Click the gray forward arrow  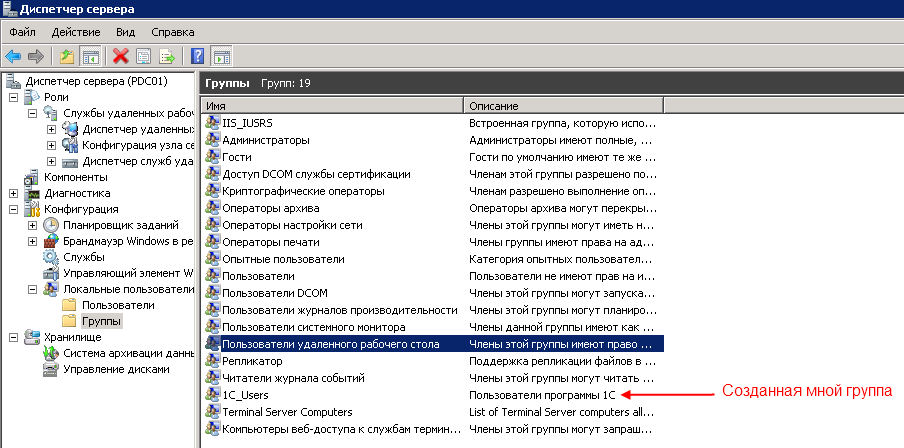coord(36,56)
